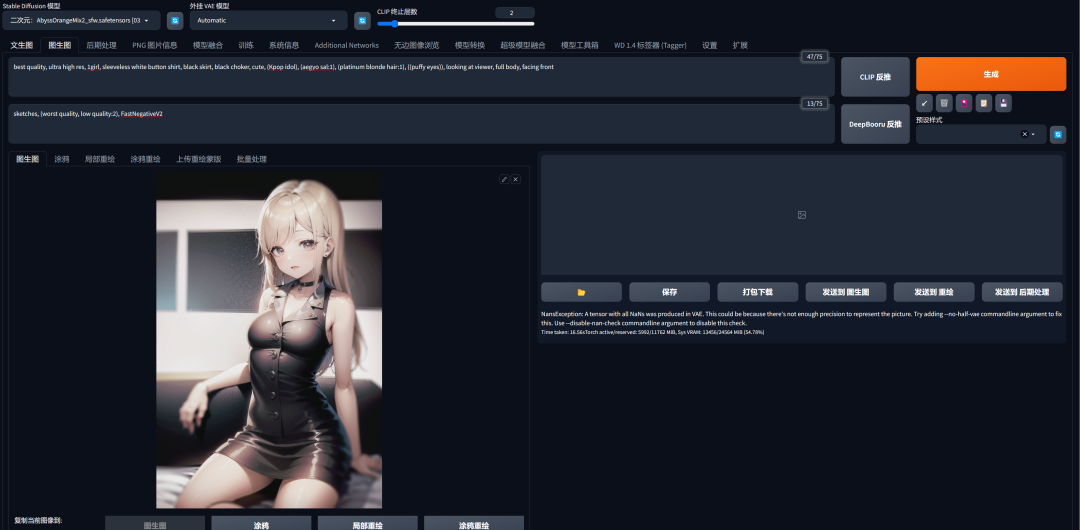Image resolution: width=1080 pixels, height=530 pixels.
Task: Open the output folder via folder icon
Action: 581,292
